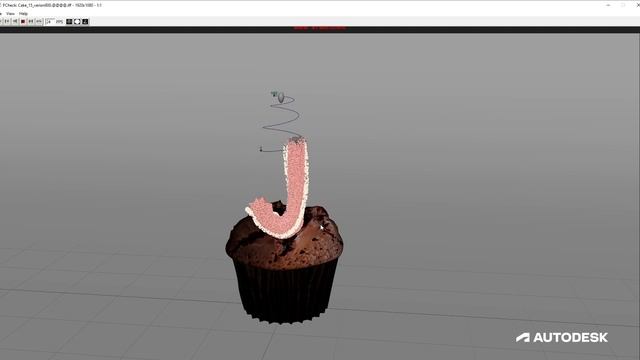The height and width of the screenshot is (360, 640).
Task: Click the white circle display icon
Action: (77, 21)
